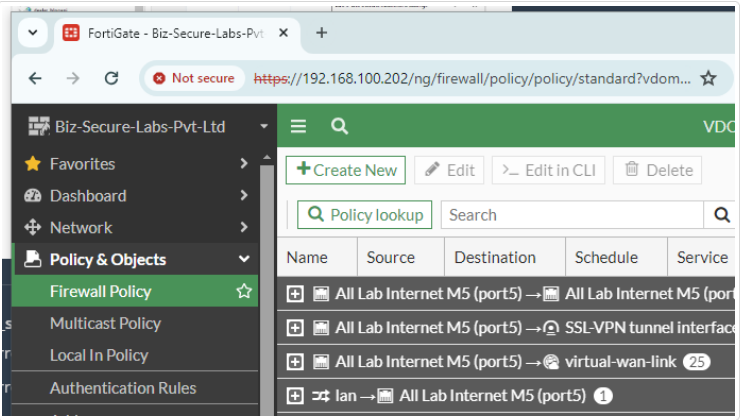Screen dimensions: 740x420
Task: Open the Multicast Policy menu item
Action: click(105, 323)
